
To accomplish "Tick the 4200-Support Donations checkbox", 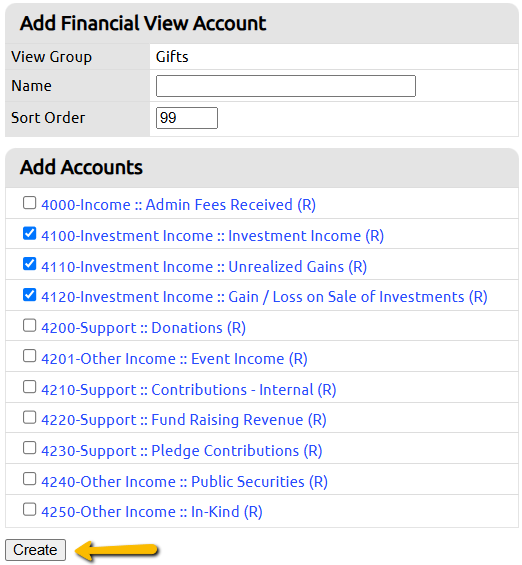I will click(29, 326).
